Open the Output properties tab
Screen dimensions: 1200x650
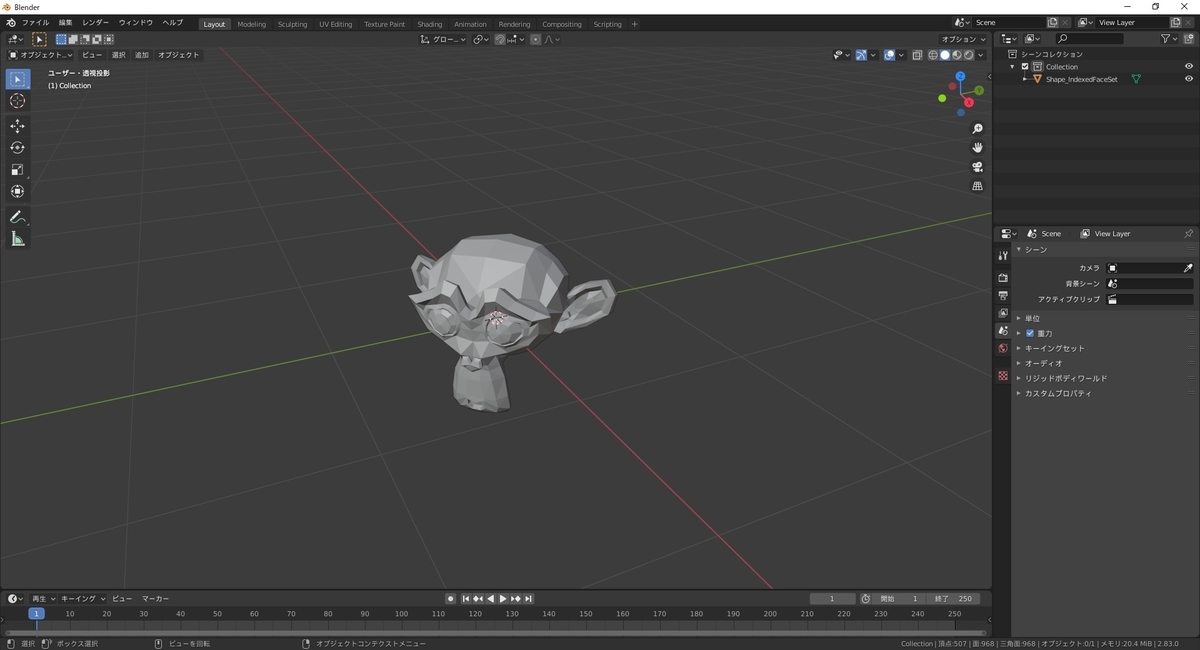1003,295
